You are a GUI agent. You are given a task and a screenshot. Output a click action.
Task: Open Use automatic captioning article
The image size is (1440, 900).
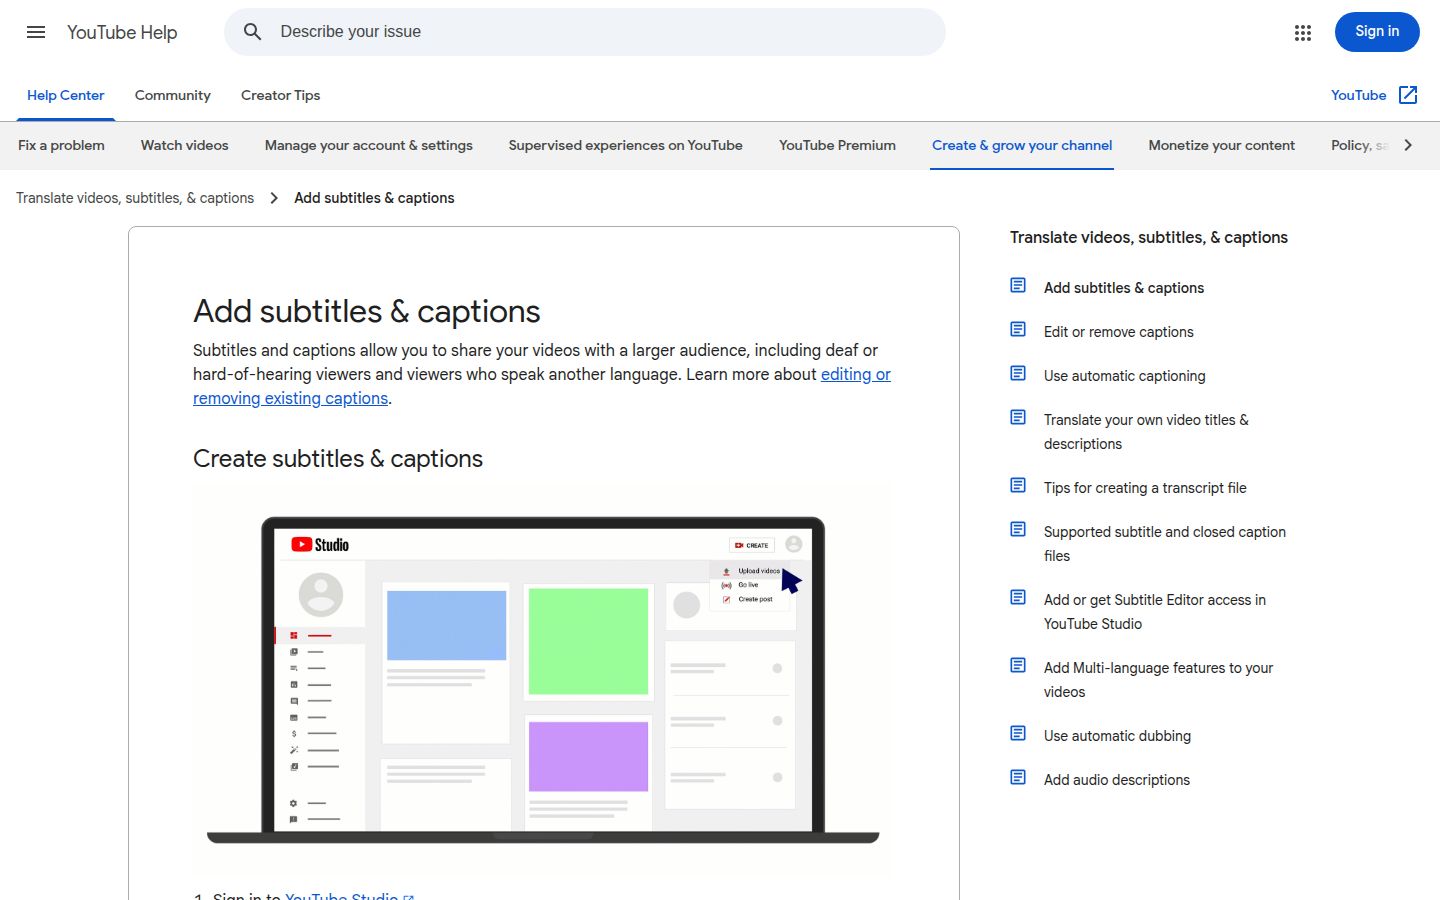(x=1124, y=376)
